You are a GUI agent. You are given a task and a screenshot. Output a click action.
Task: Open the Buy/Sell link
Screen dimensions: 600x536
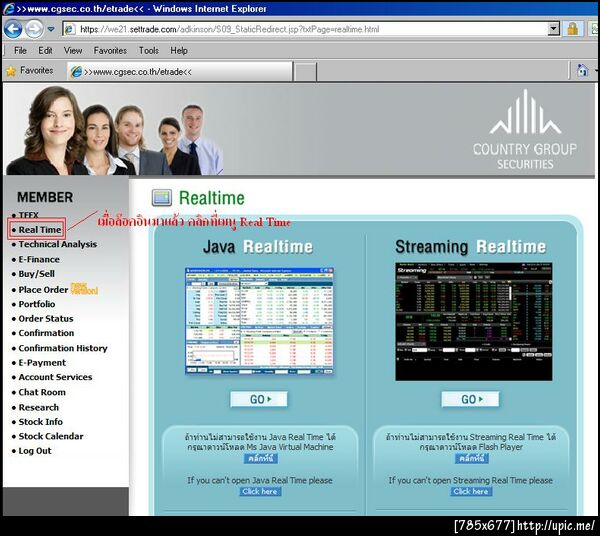(x=36, y=274)
